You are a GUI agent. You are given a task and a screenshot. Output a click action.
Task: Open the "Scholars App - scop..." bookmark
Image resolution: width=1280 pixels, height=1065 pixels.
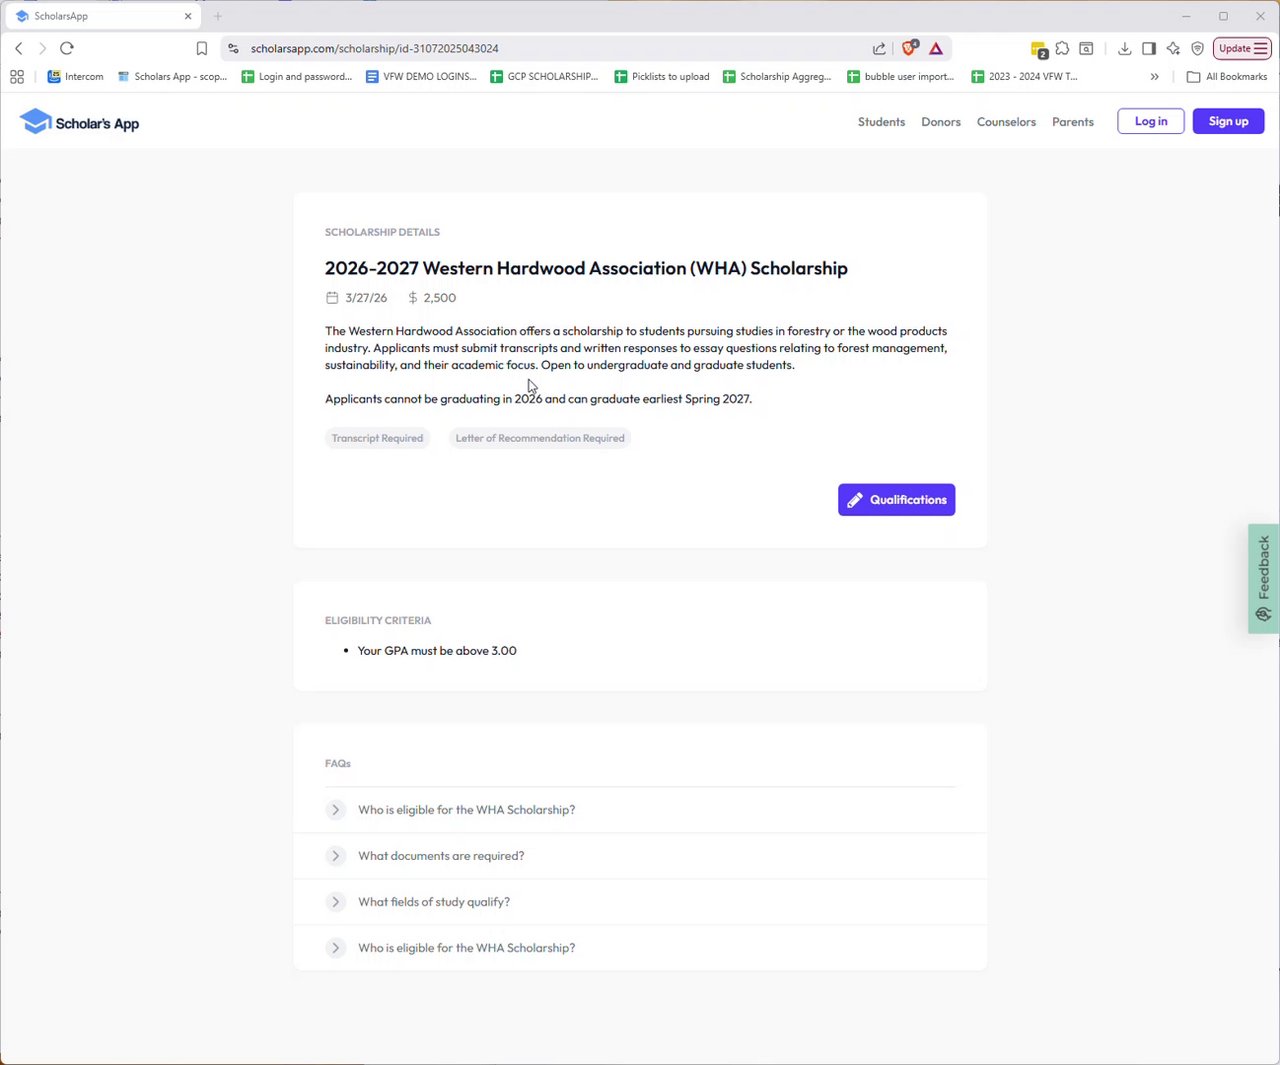[172, 76]
